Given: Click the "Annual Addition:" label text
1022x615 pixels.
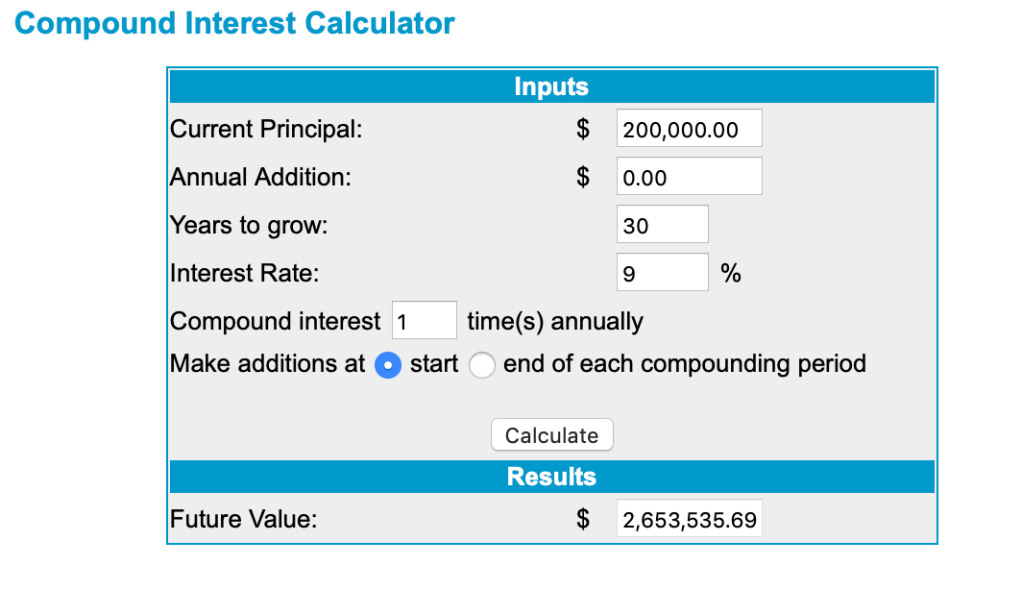Looking at the screenshot, I should pyautogui.click(x=260, y=177).
